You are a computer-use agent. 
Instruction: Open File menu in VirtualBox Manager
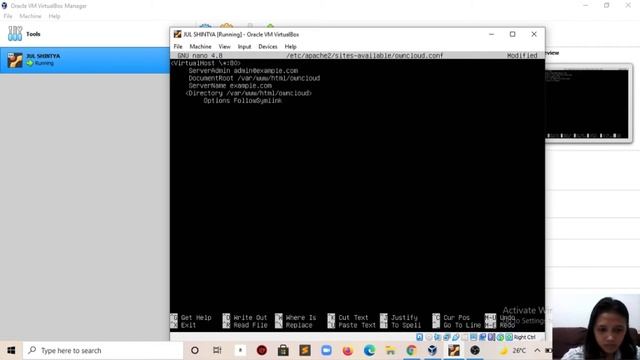[8, 16]
